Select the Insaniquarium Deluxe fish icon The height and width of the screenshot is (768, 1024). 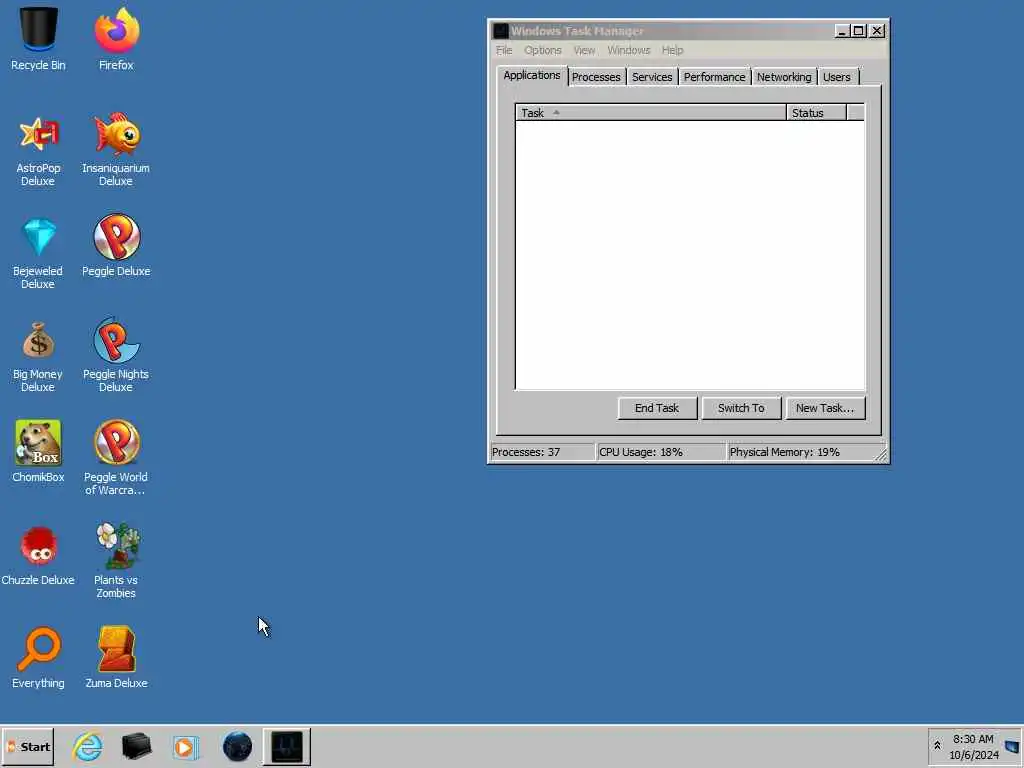pos(116,150)
